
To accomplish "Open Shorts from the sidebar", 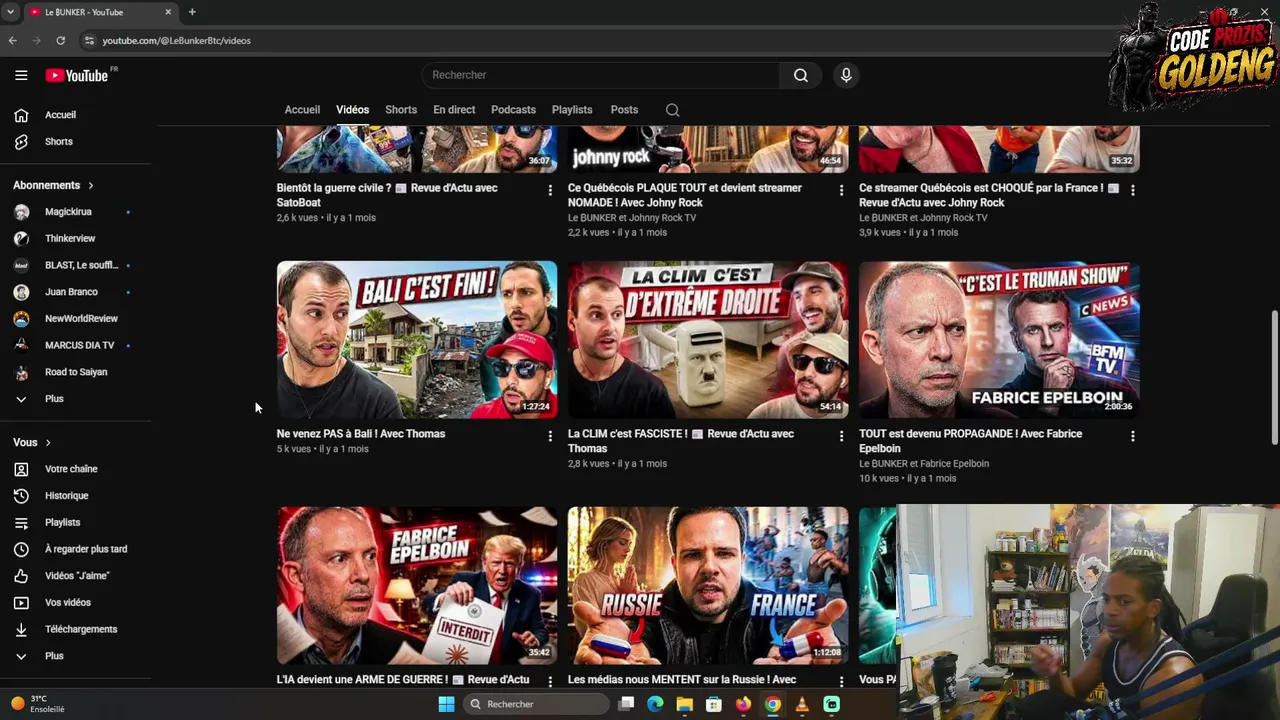I will 58,142.
